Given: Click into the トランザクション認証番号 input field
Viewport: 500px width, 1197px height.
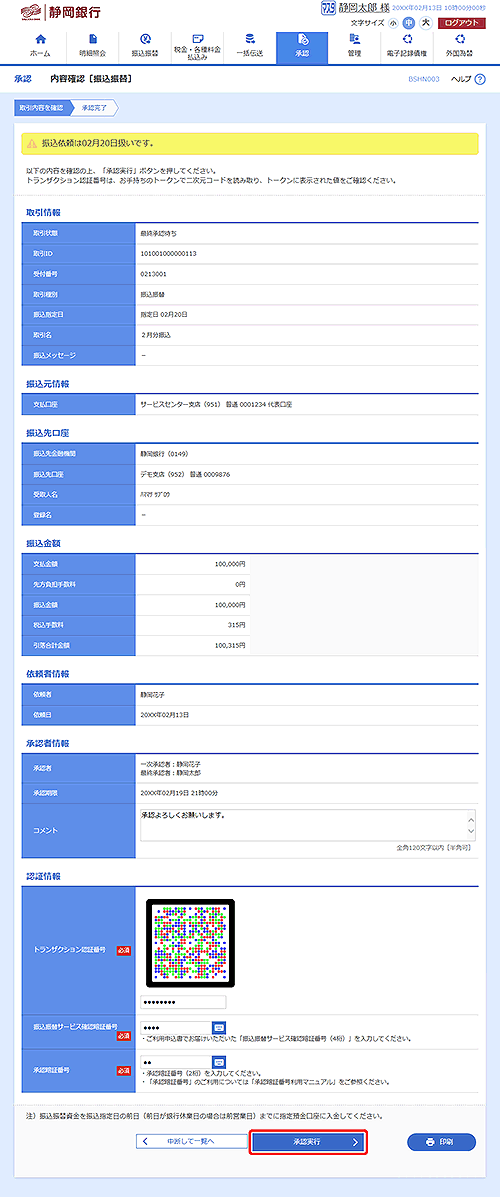Looking at the screenshot, I should tap(183, 1002).
